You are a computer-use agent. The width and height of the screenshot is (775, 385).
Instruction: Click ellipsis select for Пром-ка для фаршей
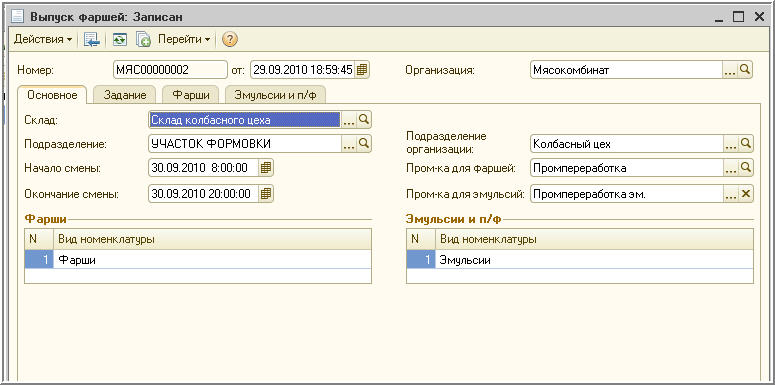click(731, 168)
